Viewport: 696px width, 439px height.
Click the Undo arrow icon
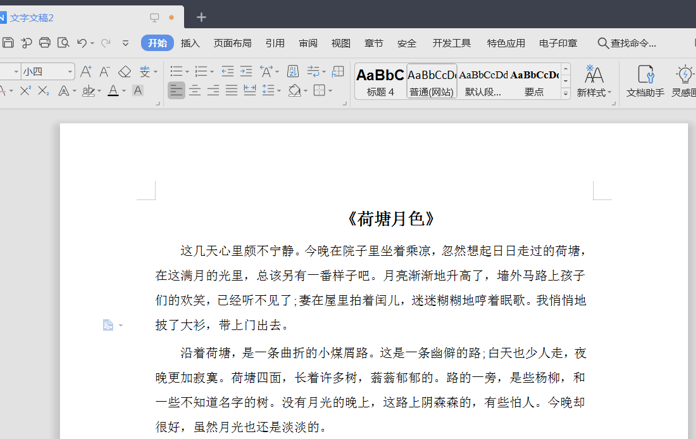tap(82, 43)
